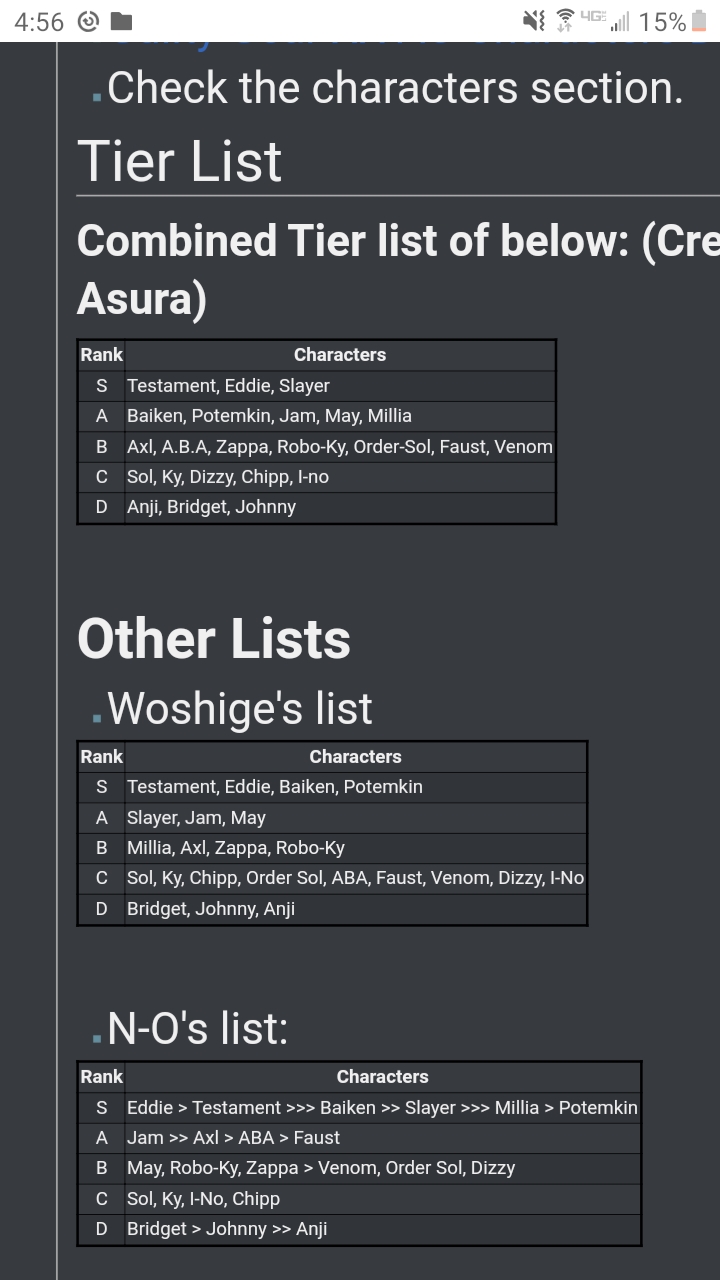Viewport: 720px width, 1280px height.
Task: Tap 'Anji, Bridget, Johnny' D rank row
Action: pyautogui.click(x=316, y=507)
